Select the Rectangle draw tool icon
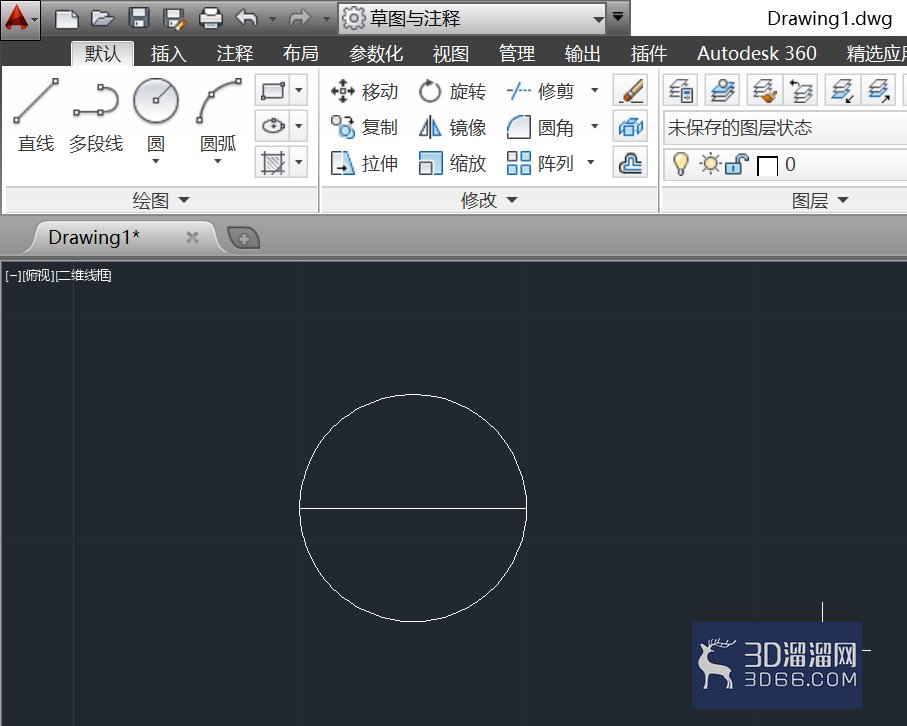The image size is (907, 726). coord(273,91)
